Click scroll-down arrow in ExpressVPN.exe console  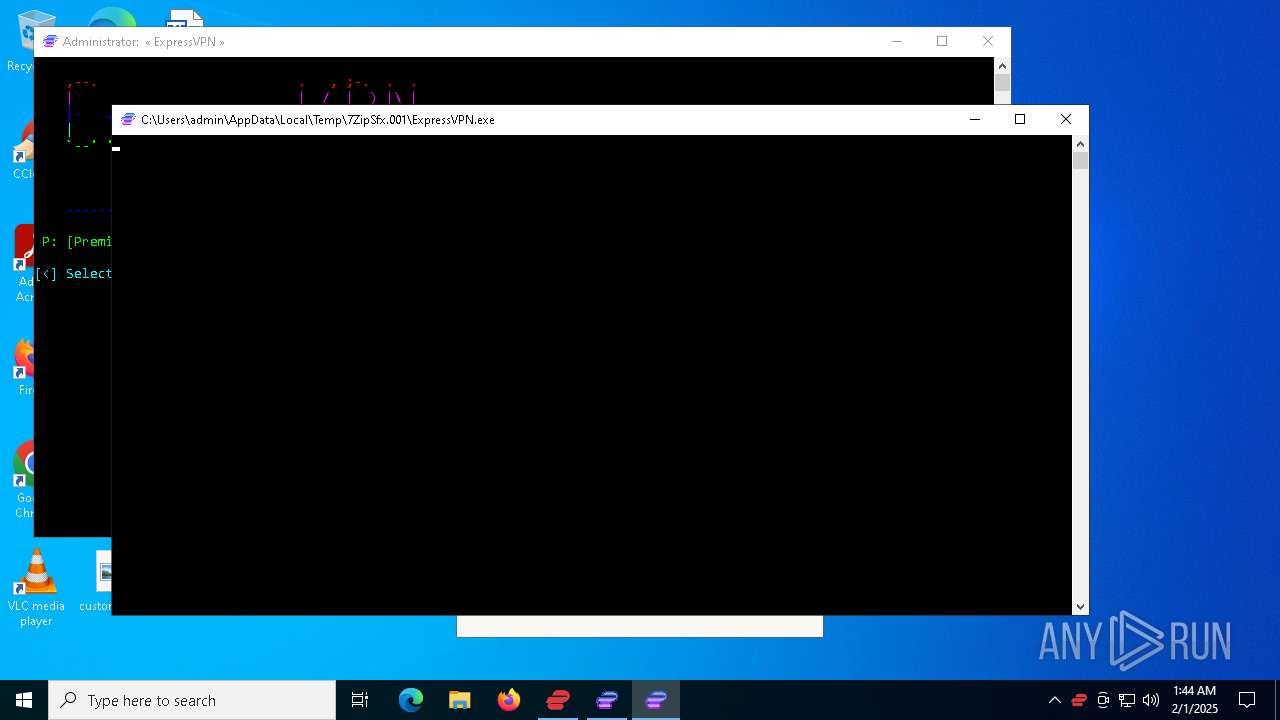click(x=1080, y=607)
